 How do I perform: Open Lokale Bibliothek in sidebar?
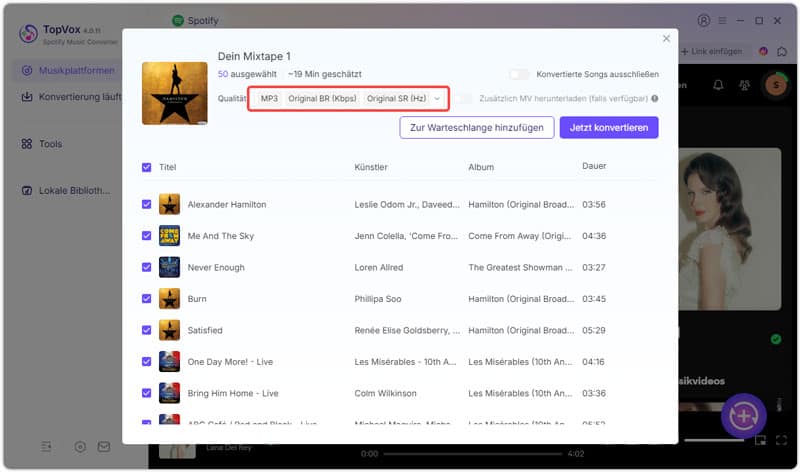tap(65, 190)
